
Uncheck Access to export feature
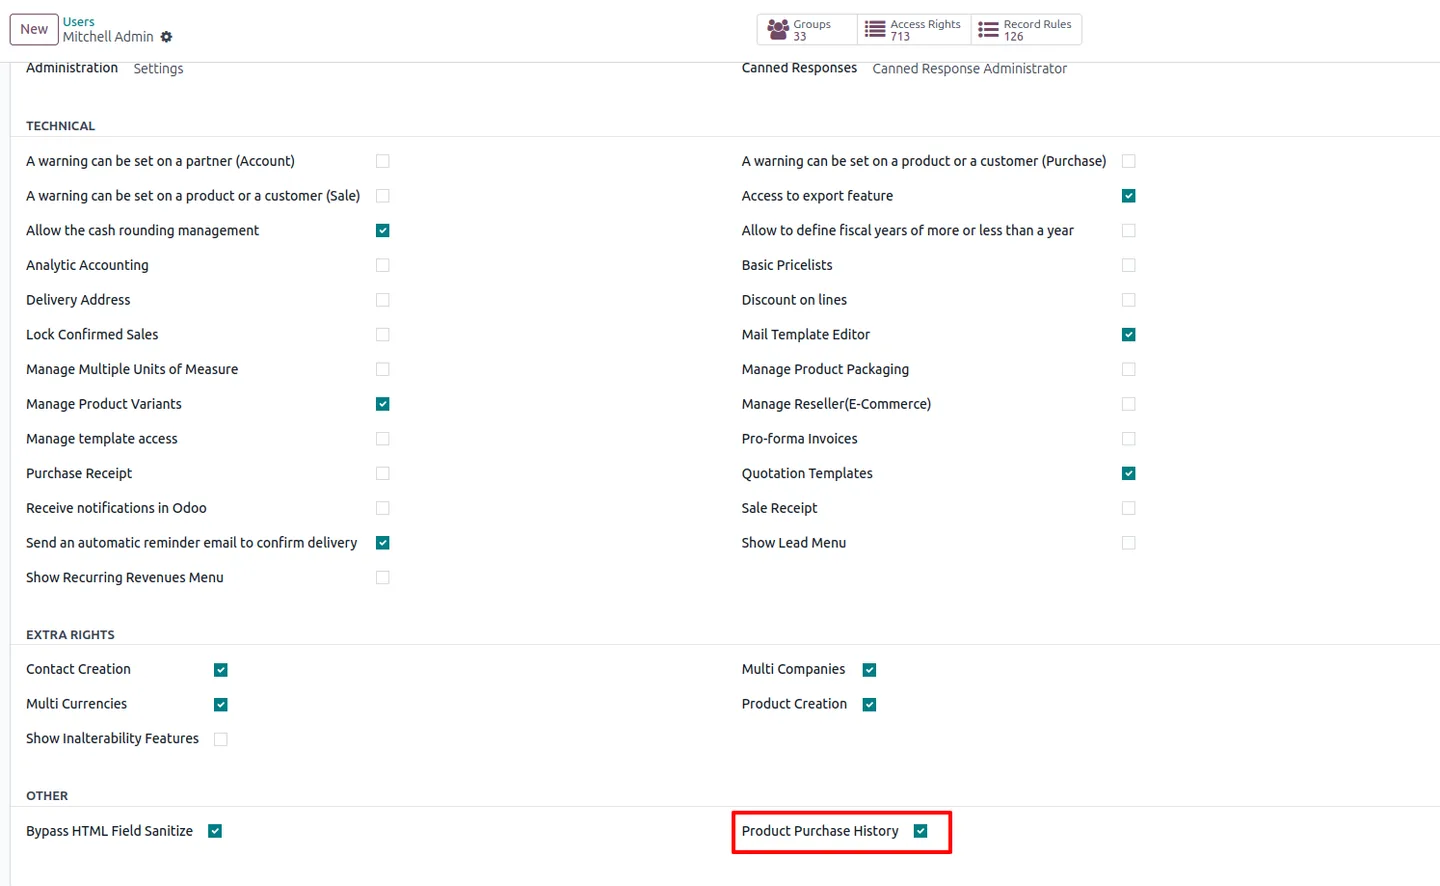click(x=1129, y=196)
